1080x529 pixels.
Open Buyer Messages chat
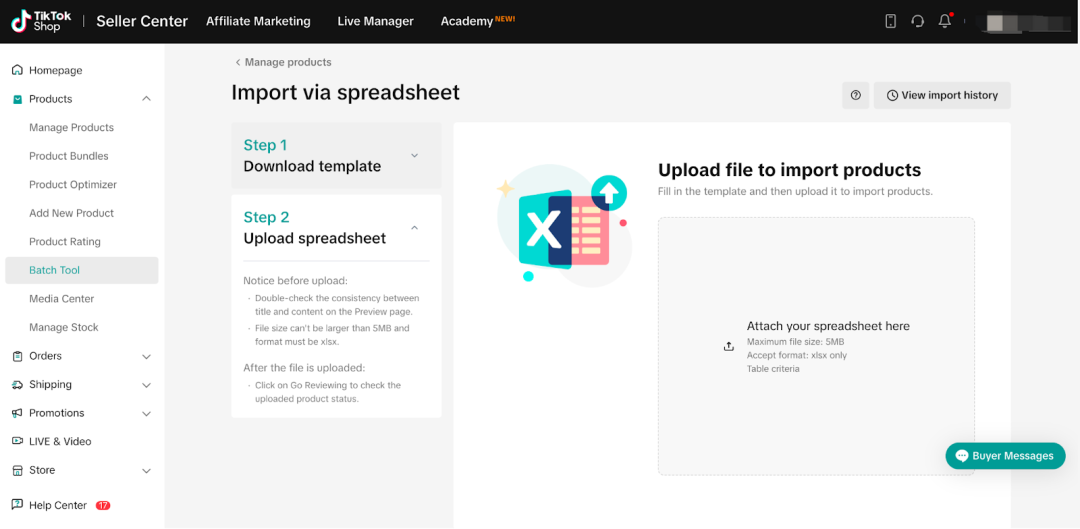point(1004,456)
